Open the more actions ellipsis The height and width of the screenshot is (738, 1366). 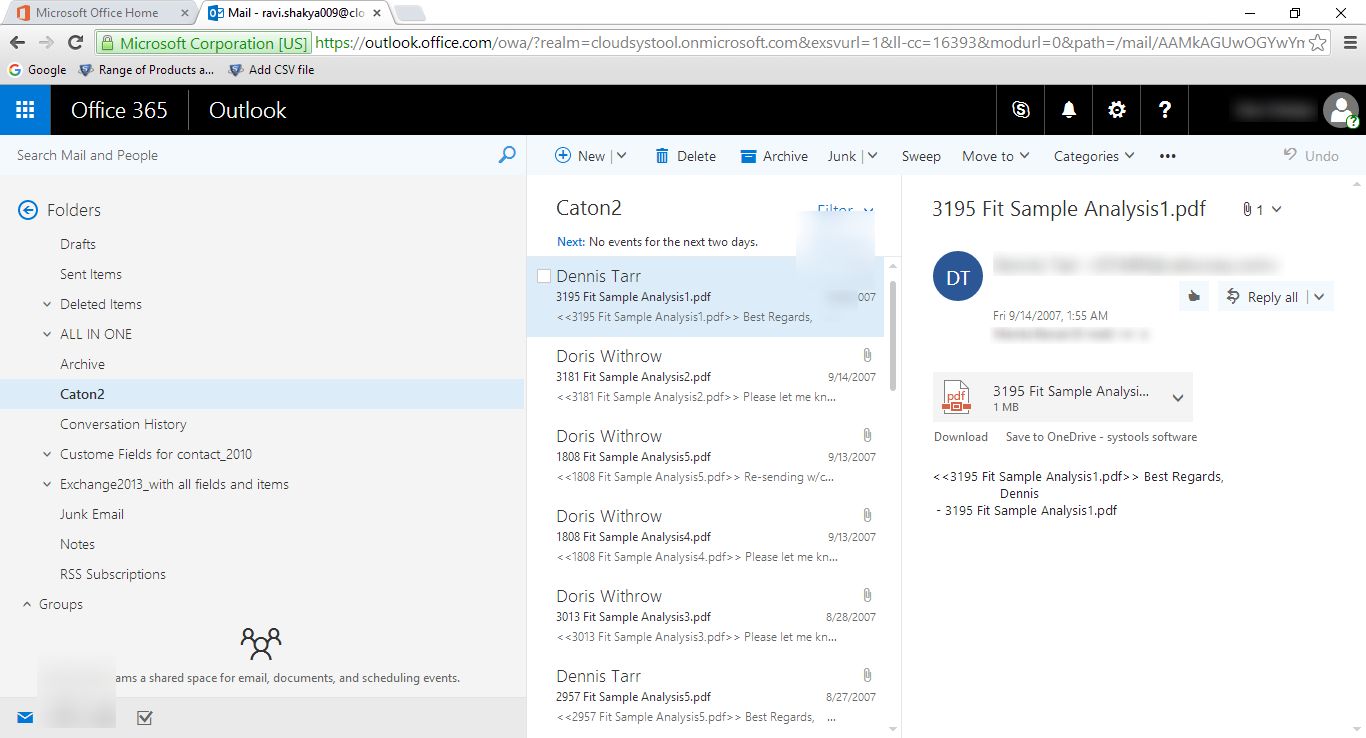tap(1167, 156)
